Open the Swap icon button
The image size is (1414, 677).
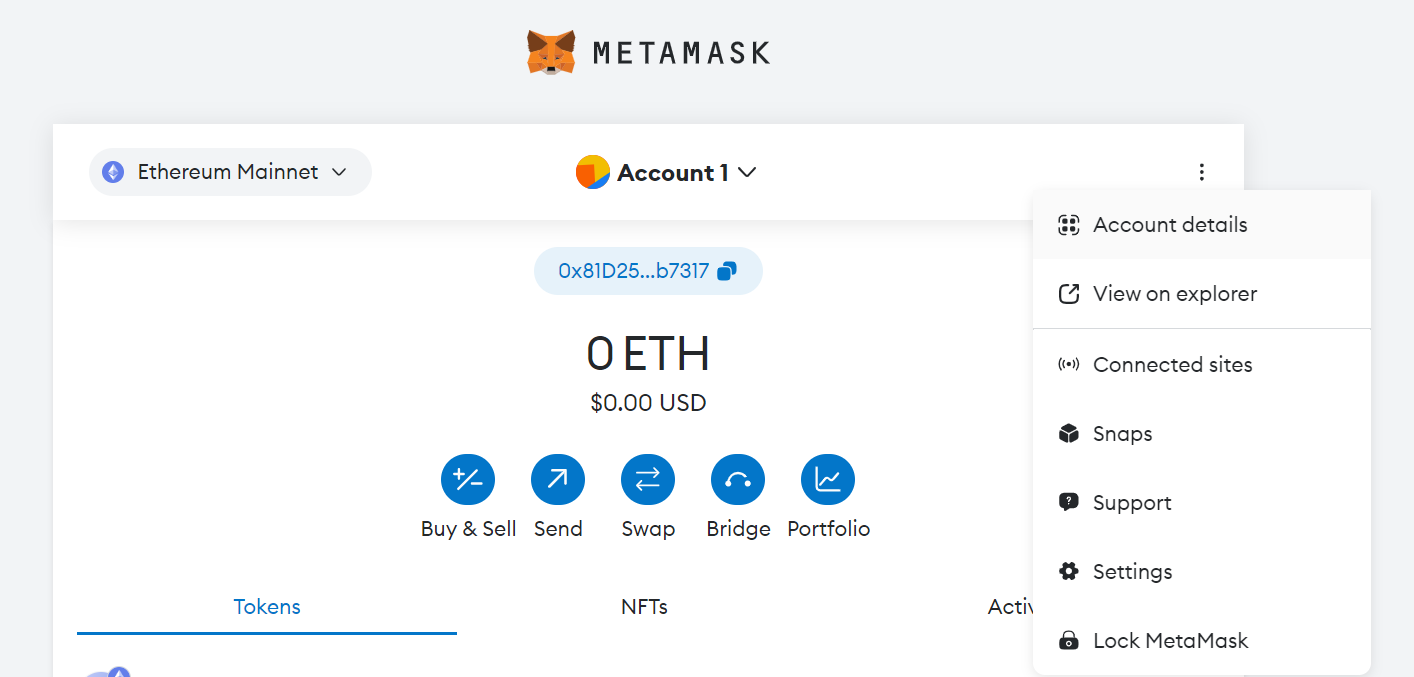tap(648, 480)
